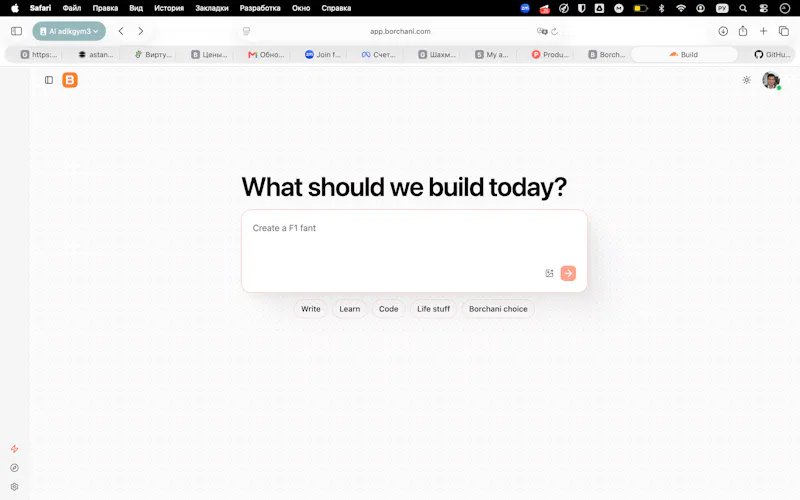The height and width of the screenshot is (500, 800).
Task: Click the orange Borchani B logo
Action: pyautogui.click(x=70, y=80)
